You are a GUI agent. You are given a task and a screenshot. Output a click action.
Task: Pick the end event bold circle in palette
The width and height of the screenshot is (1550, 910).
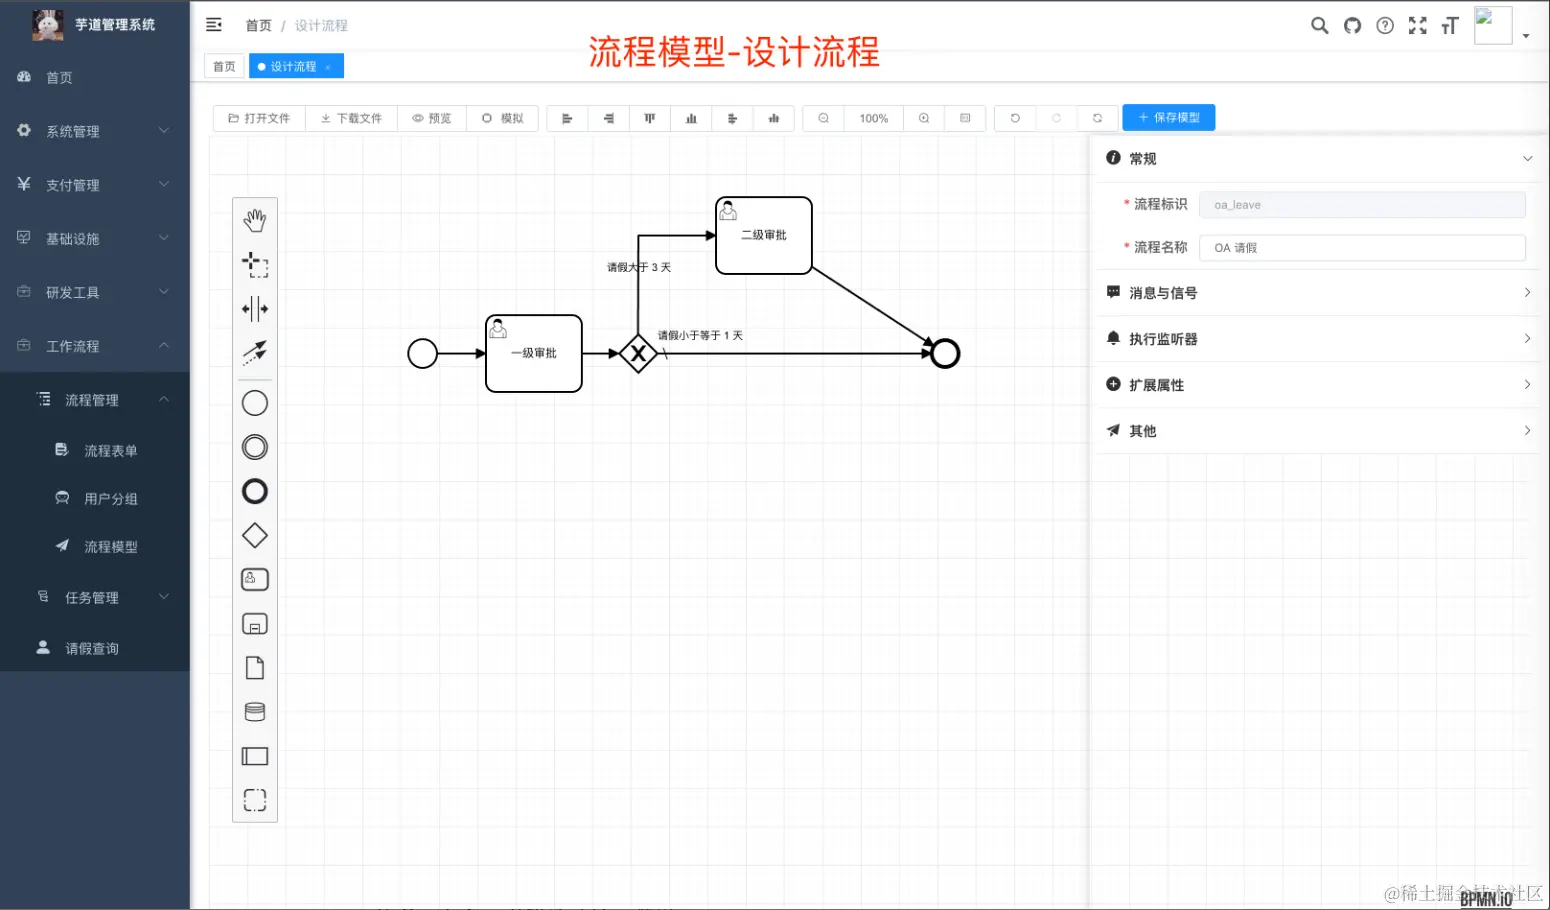[x=255, y=491]
